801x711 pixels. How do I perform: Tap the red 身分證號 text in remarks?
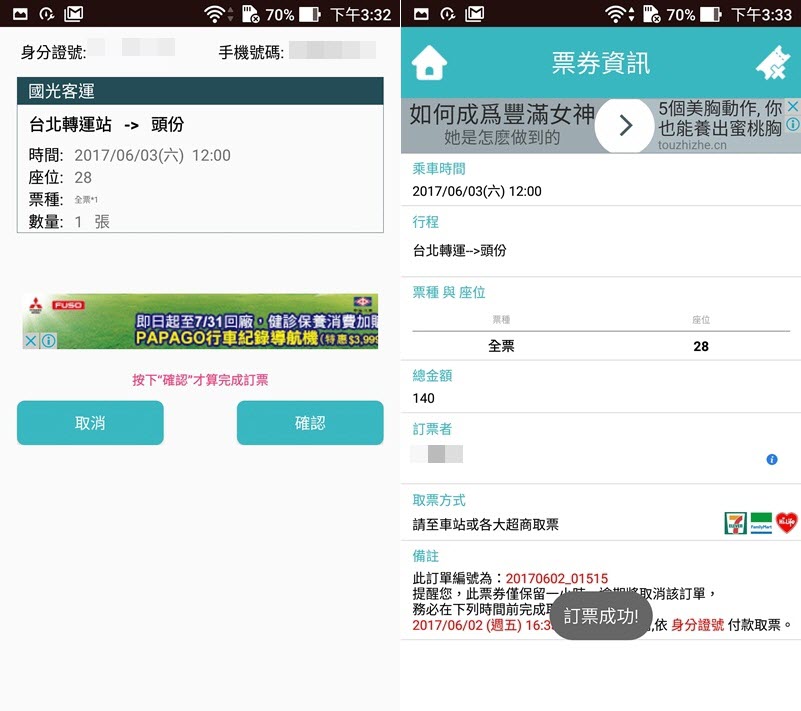click(697, 625)
